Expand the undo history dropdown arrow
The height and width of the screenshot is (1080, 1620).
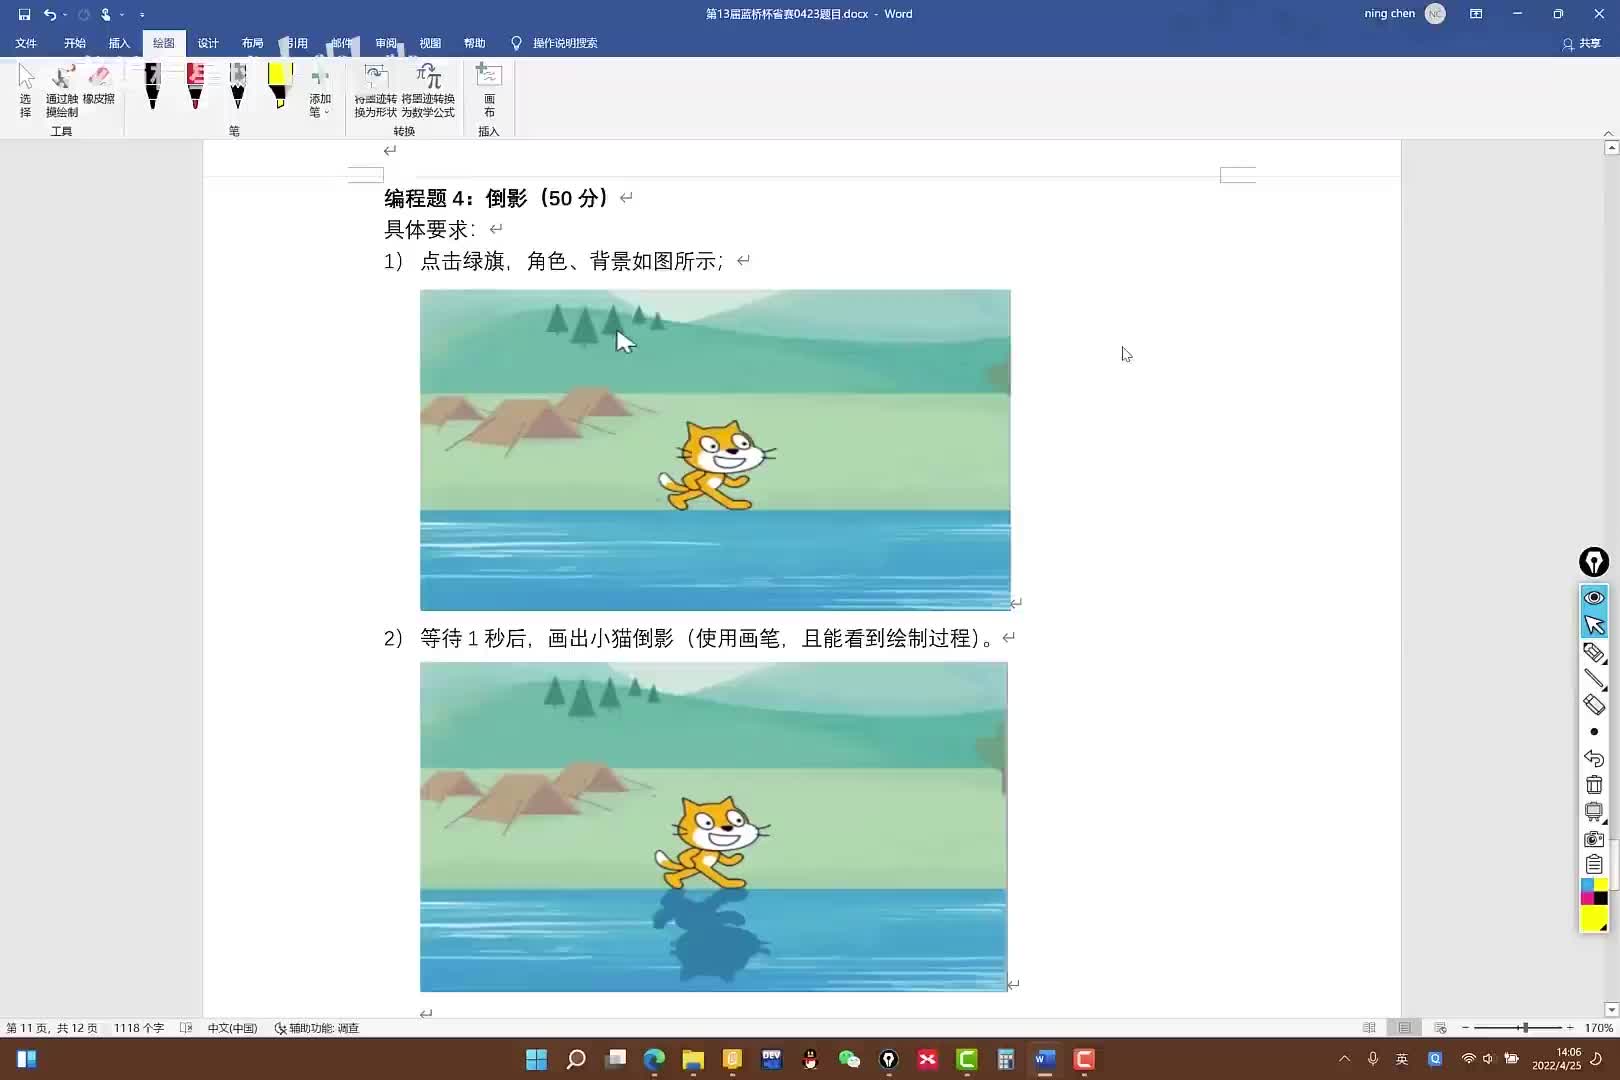click(x=65, y=14)
